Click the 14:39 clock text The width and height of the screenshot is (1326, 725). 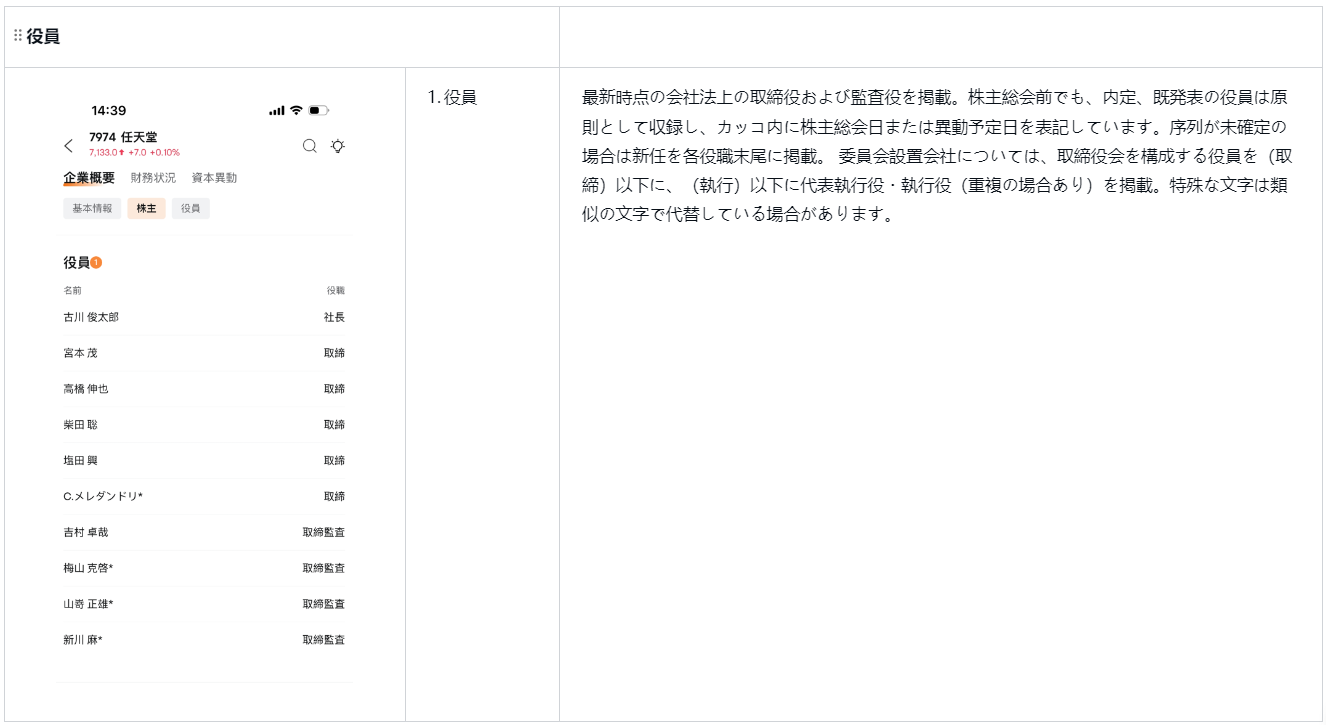pos(108,110)
